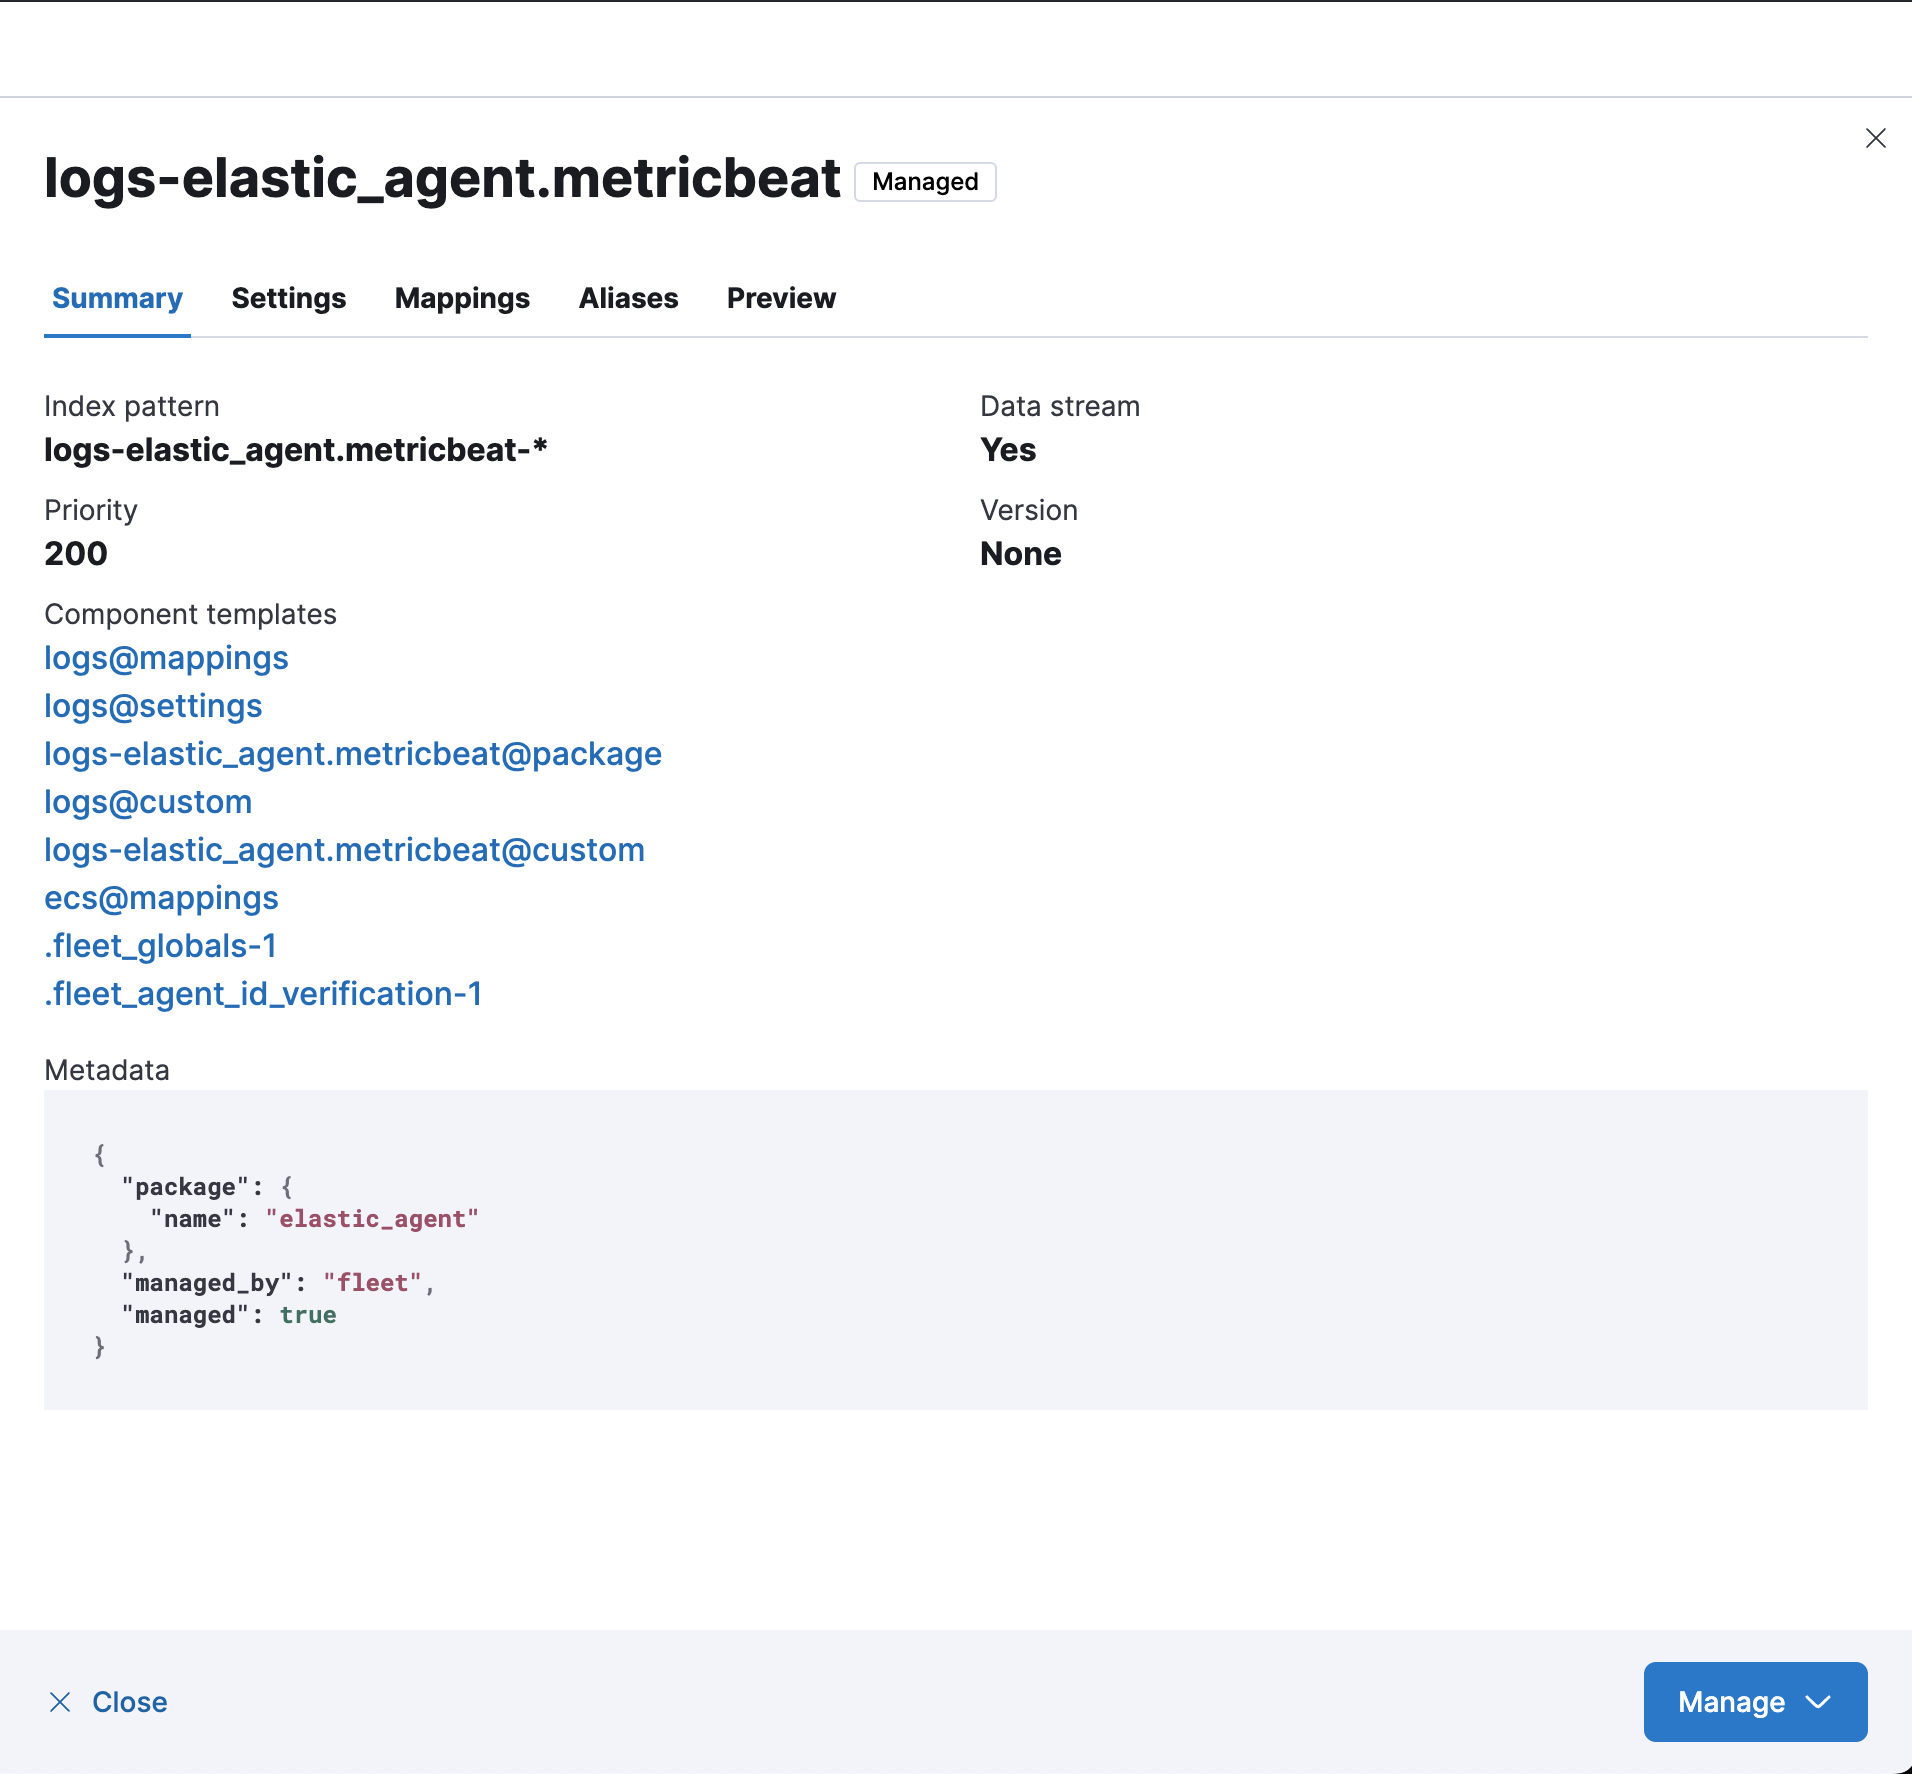Click the "elastic_agent" string in the metadata JSON
This screenshot has height=1774, width=1912.
pos(372,1219)
